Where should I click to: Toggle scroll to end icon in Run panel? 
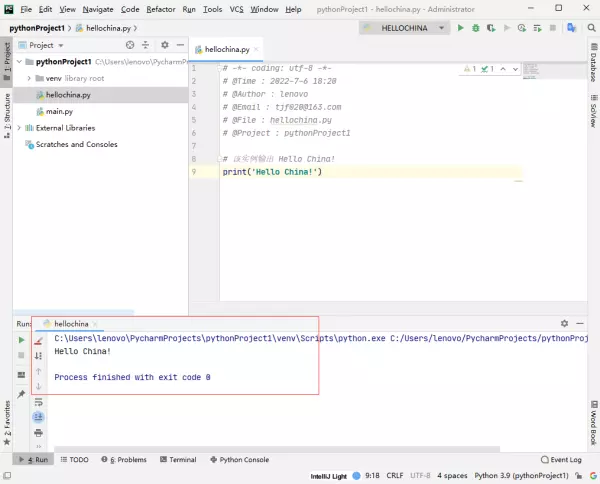[38, 417]
